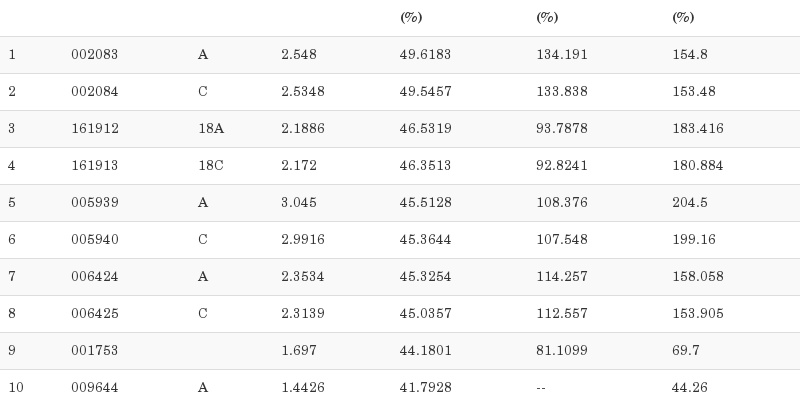Select the code 002084 cell

(94, 92)
